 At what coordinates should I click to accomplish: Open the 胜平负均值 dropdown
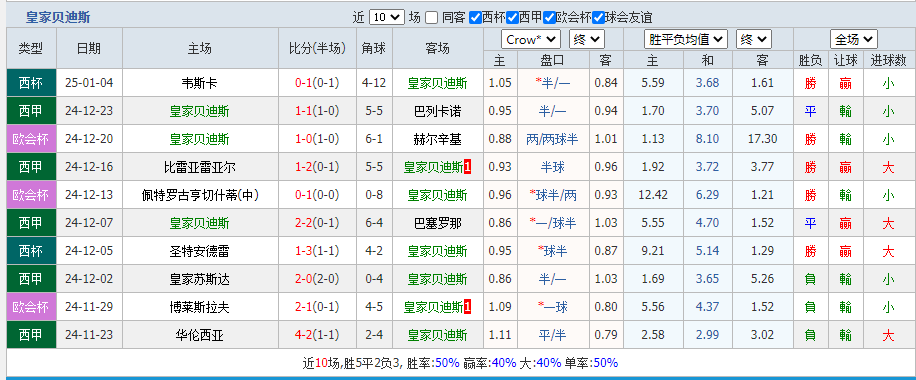point(686,40)
